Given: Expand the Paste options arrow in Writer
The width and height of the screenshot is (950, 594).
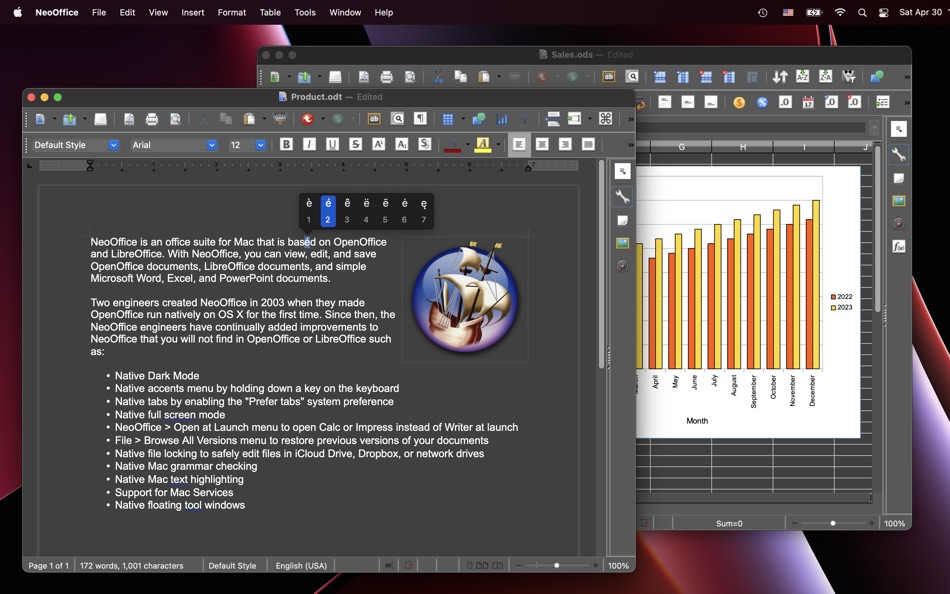Looking at the screenshot, I should coord(264,119).
